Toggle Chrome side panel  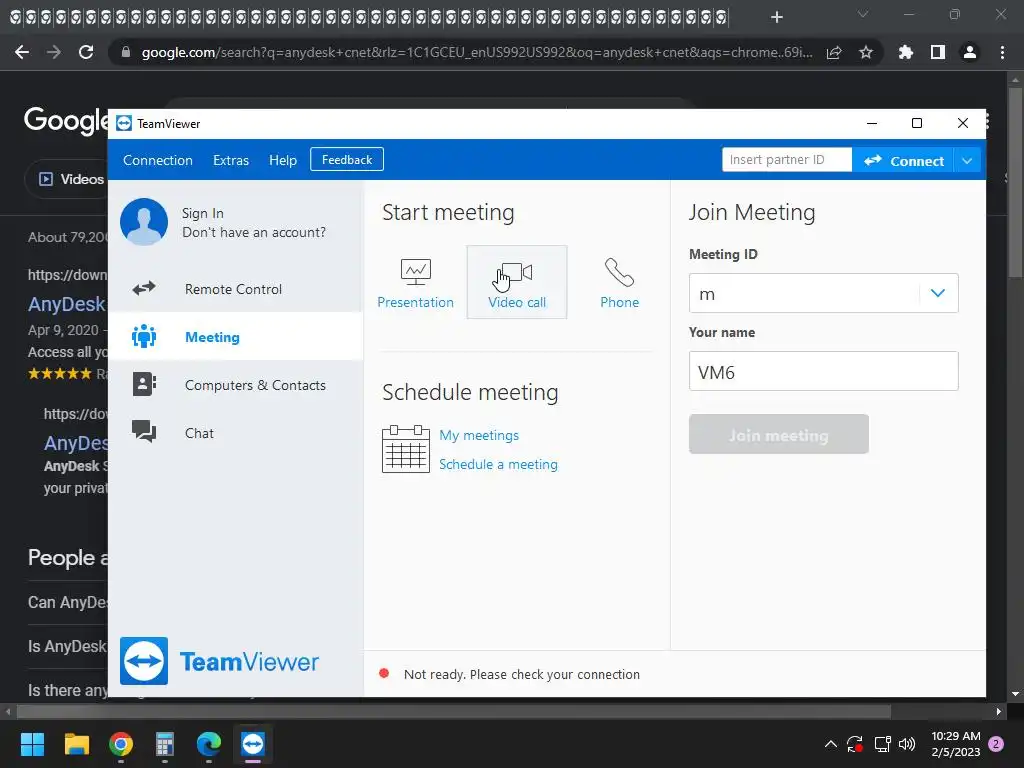click(938, 52)
